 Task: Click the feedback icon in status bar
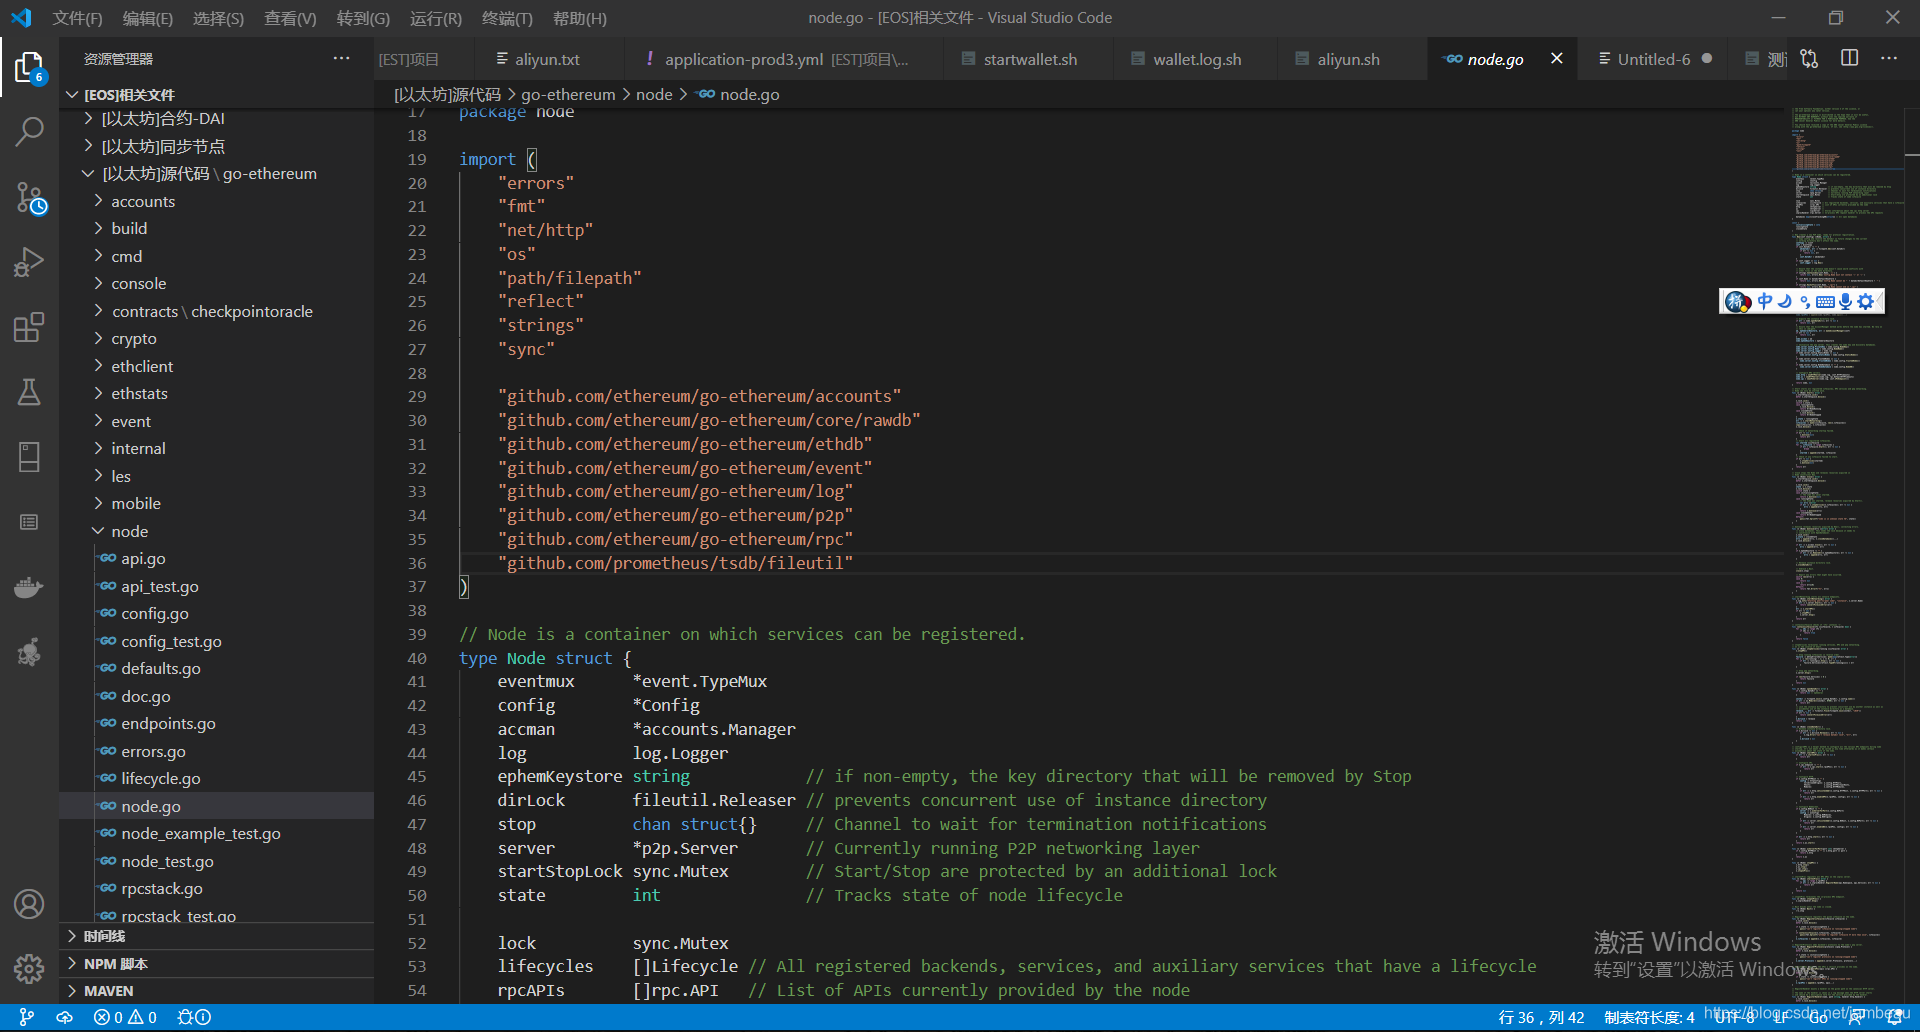(1855, 1017)
